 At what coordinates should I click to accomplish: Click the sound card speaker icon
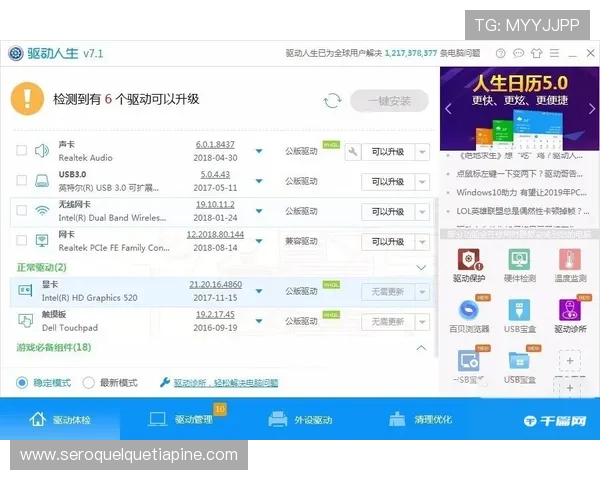point(42,151)
